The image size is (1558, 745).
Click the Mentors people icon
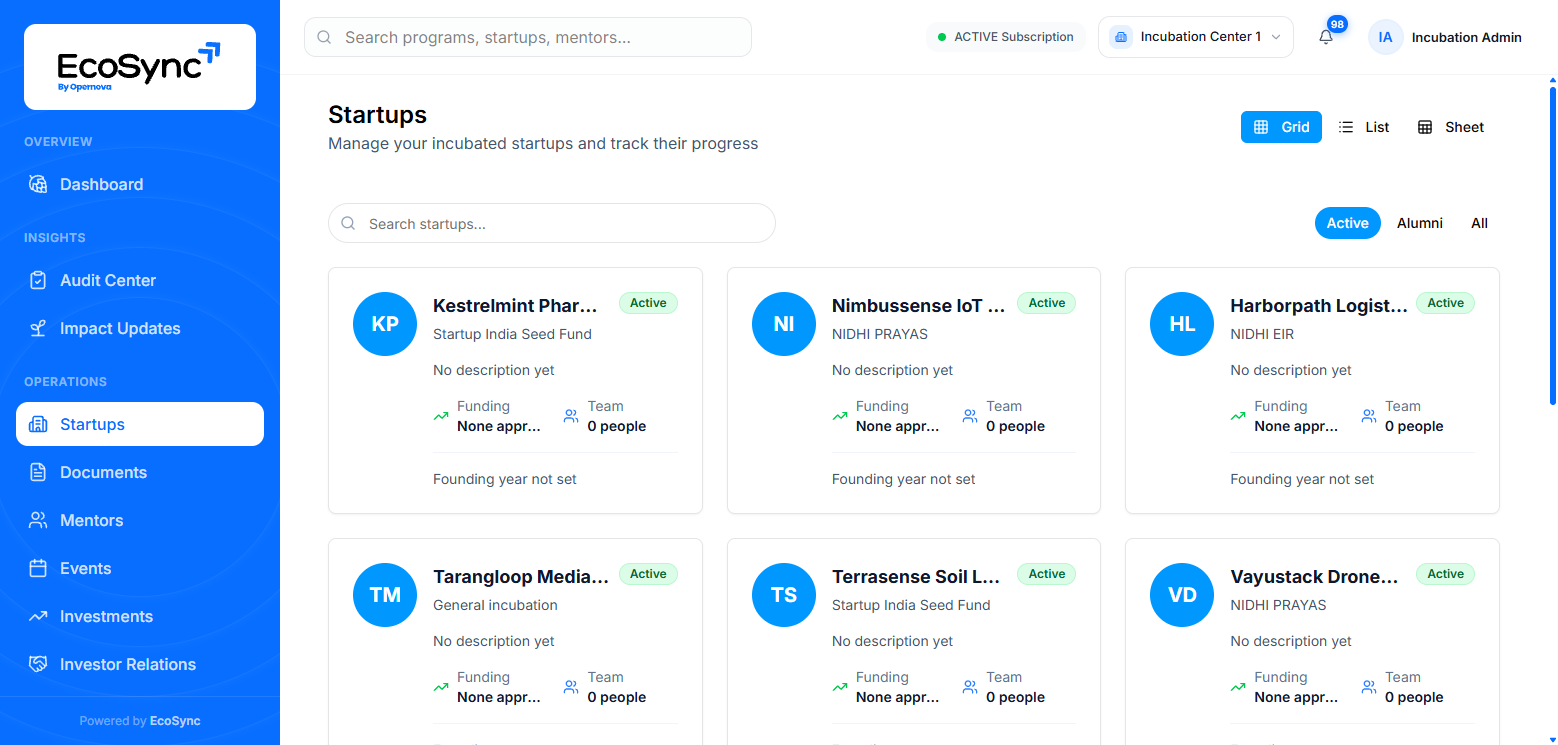tap(38, 520)
